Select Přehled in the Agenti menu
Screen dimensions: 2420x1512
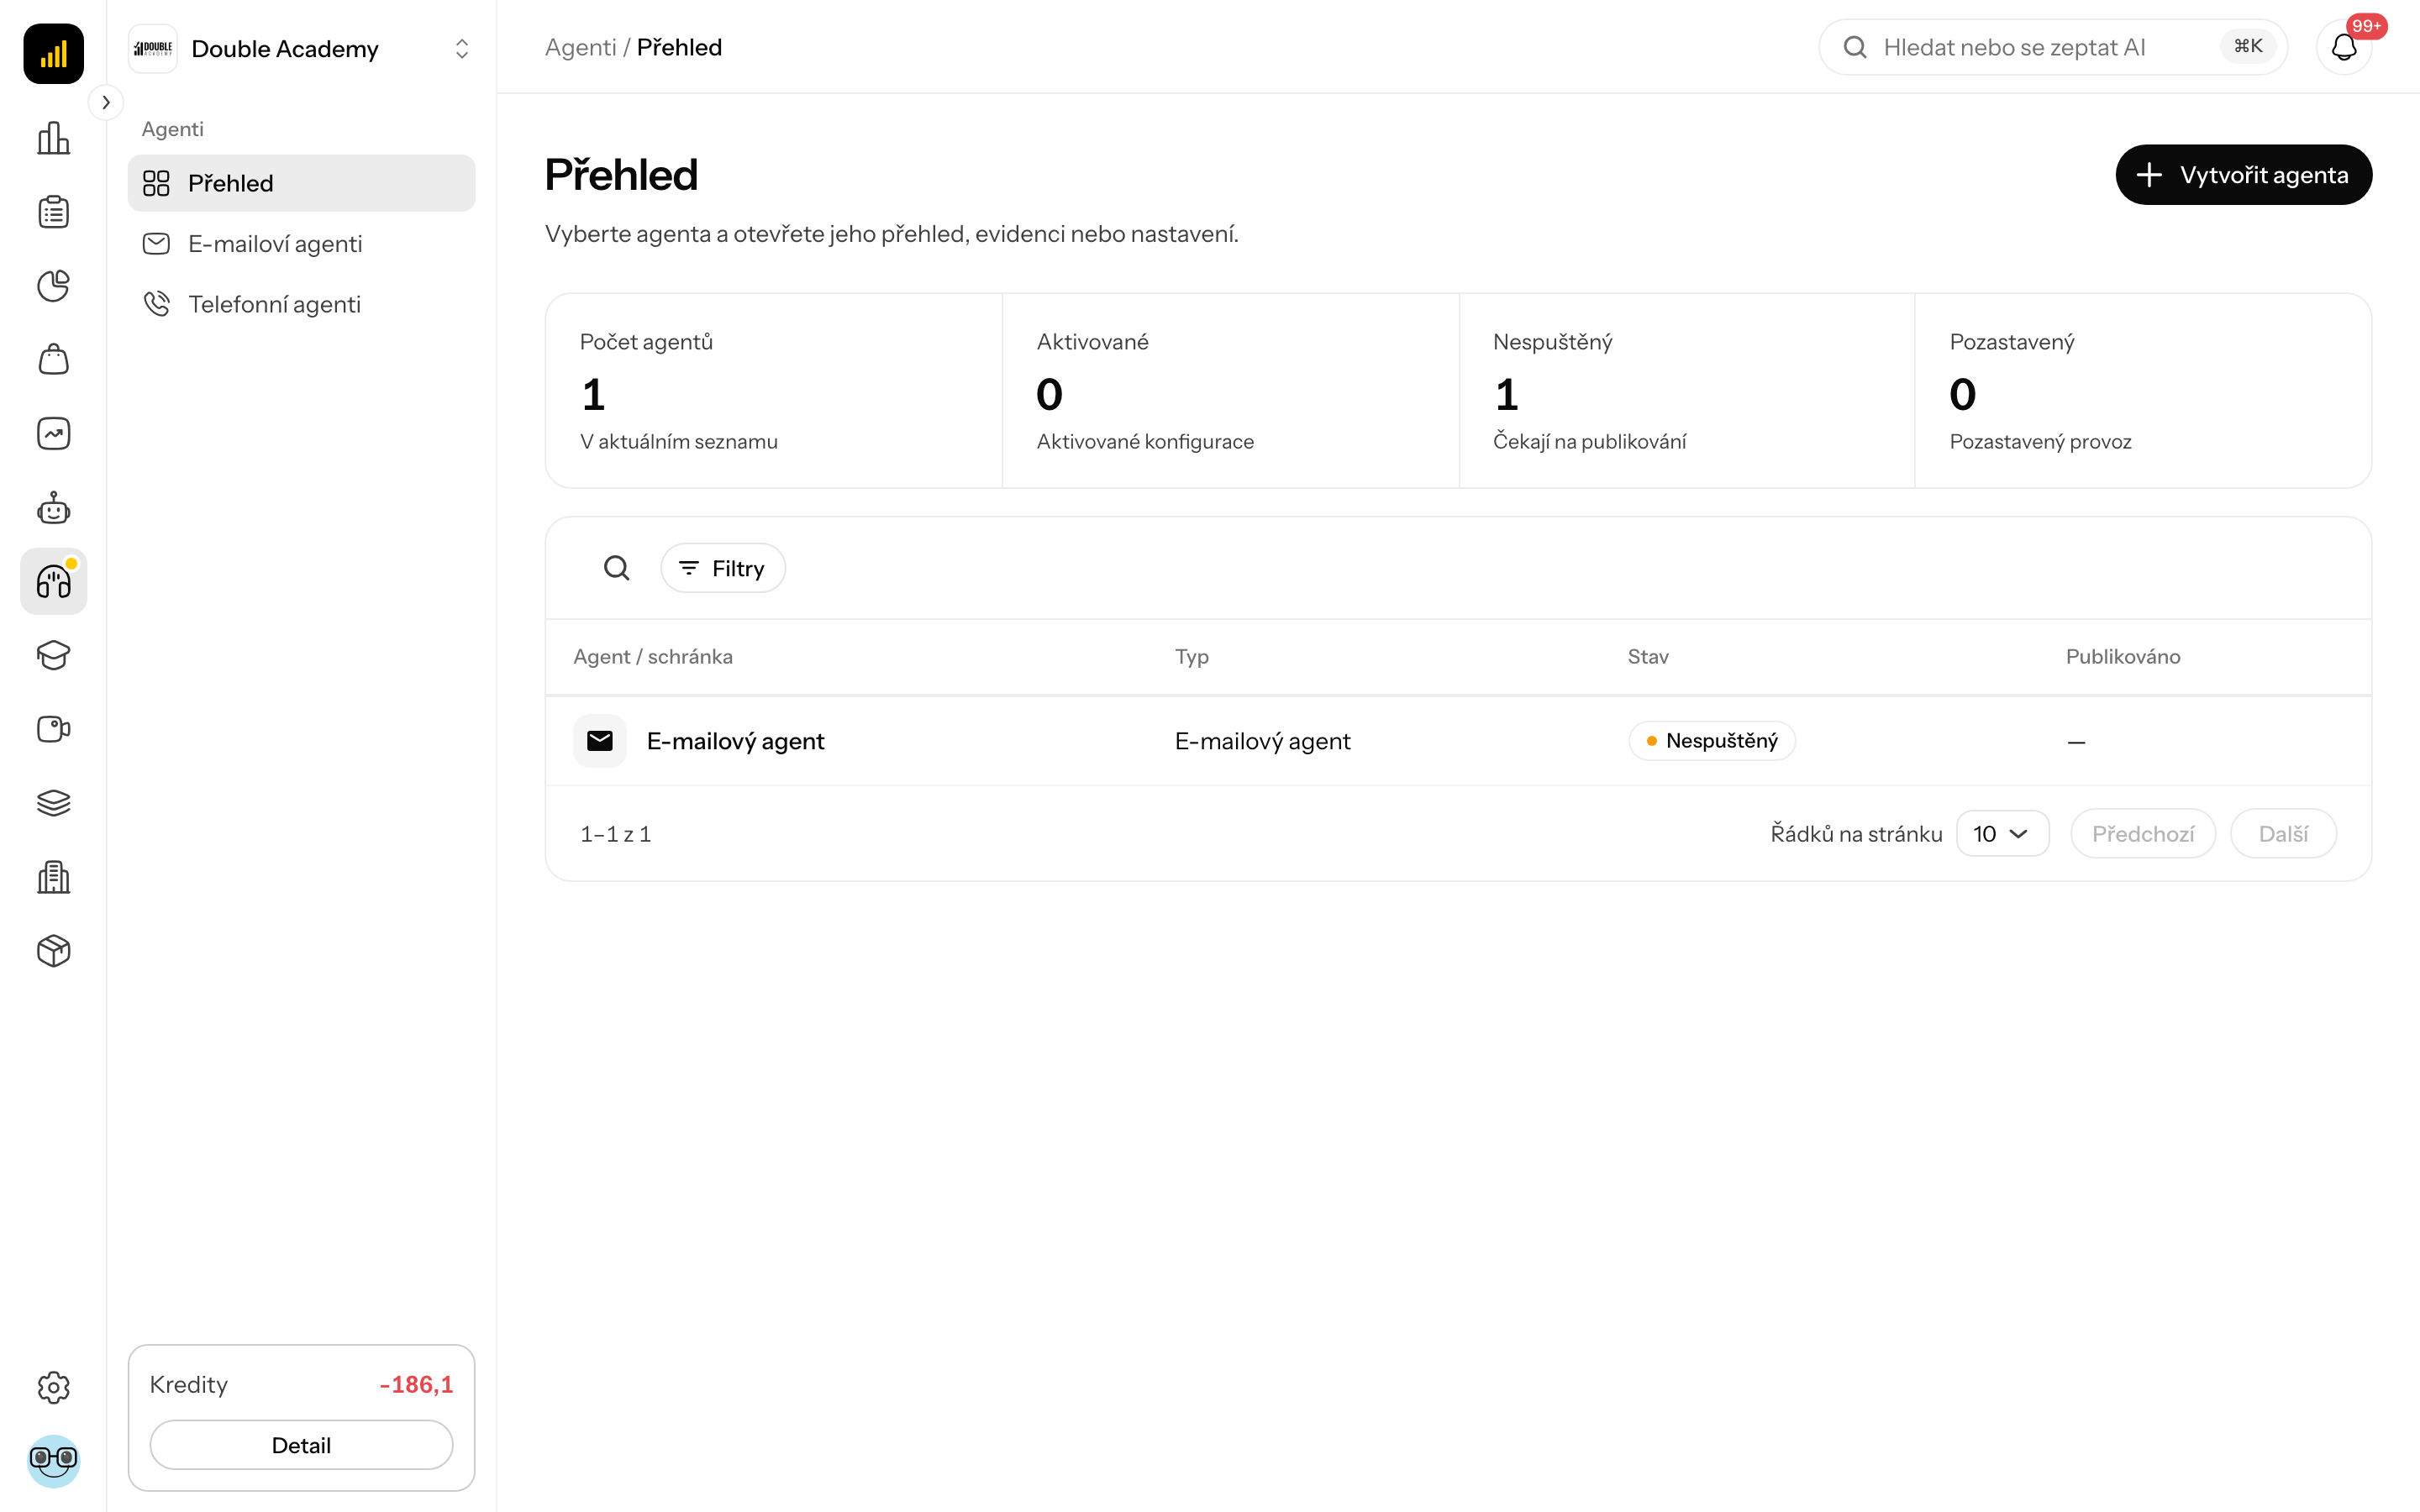coord(301,183)
